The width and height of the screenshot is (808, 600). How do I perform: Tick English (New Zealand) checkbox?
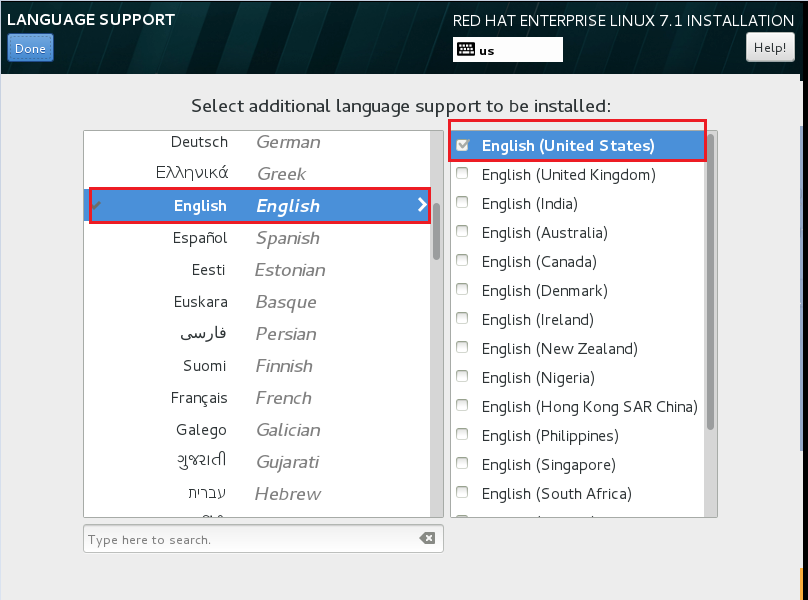point(462,347)
